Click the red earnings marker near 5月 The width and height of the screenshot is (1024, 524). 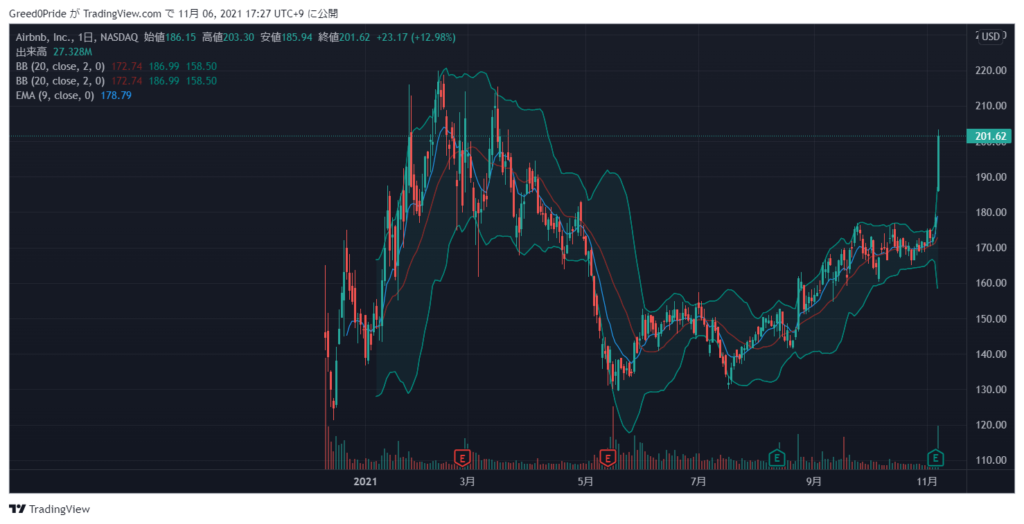[x=607, y=457]
